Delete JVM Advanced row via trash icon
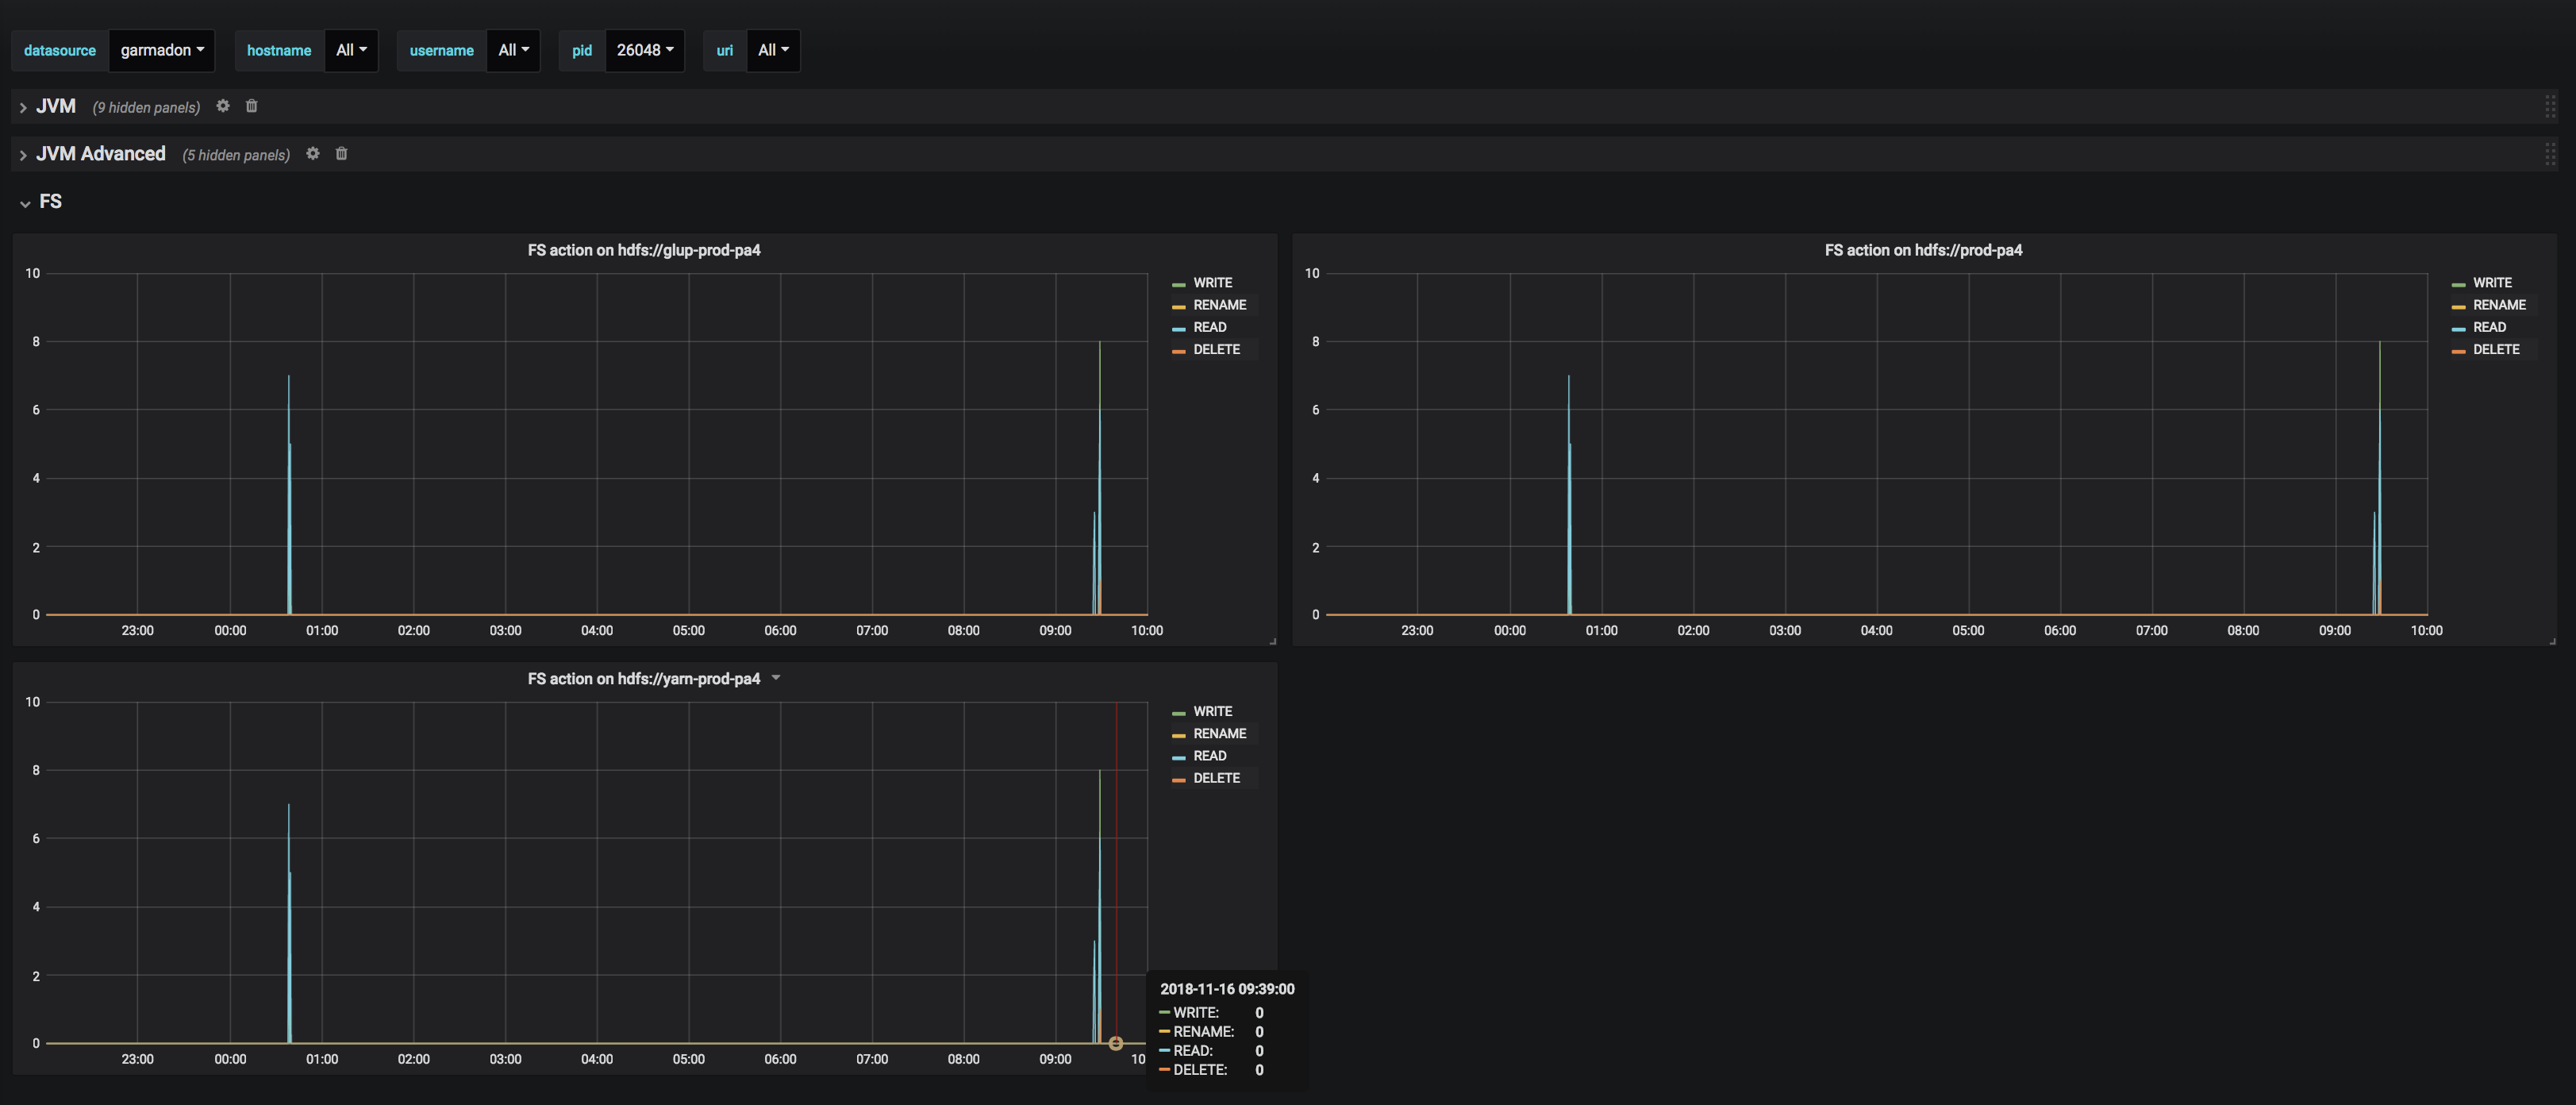The image size is (2576, 1105). coord(341,154)
